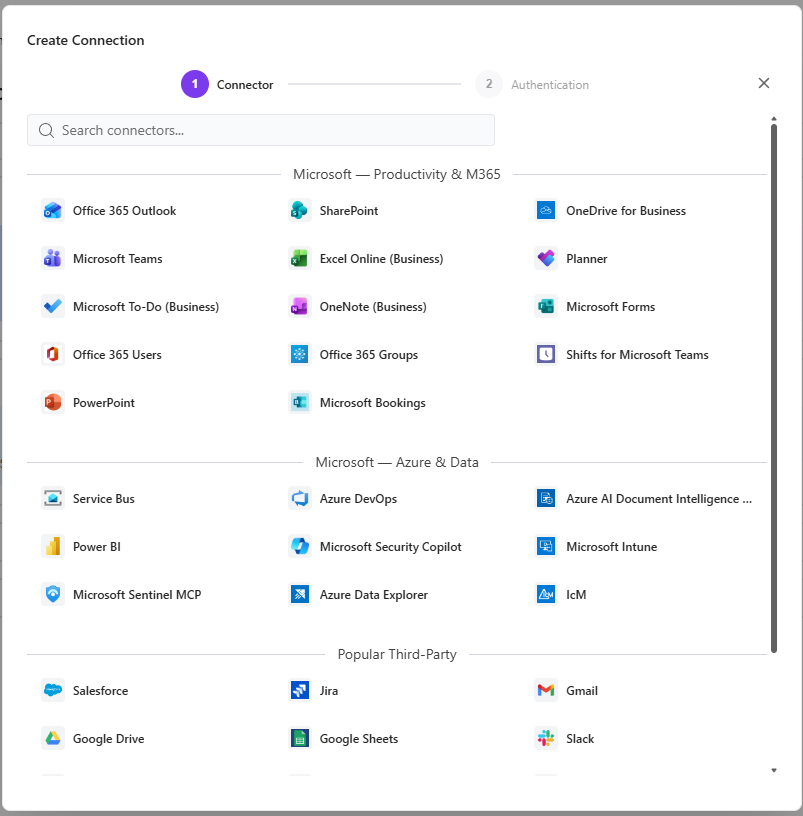
Task: Click the search magnifier icon
Action: point(46,130)
